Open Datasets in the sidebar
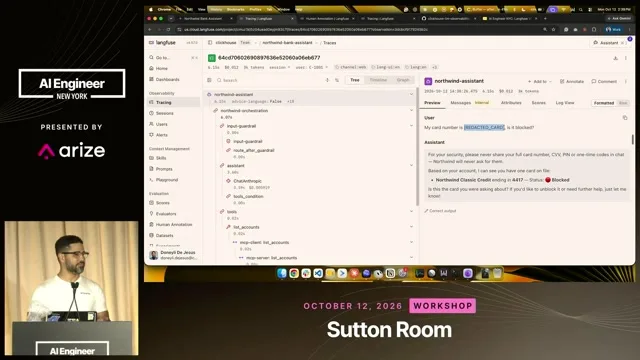Screen dimensions: 640x360 point(164,236)
